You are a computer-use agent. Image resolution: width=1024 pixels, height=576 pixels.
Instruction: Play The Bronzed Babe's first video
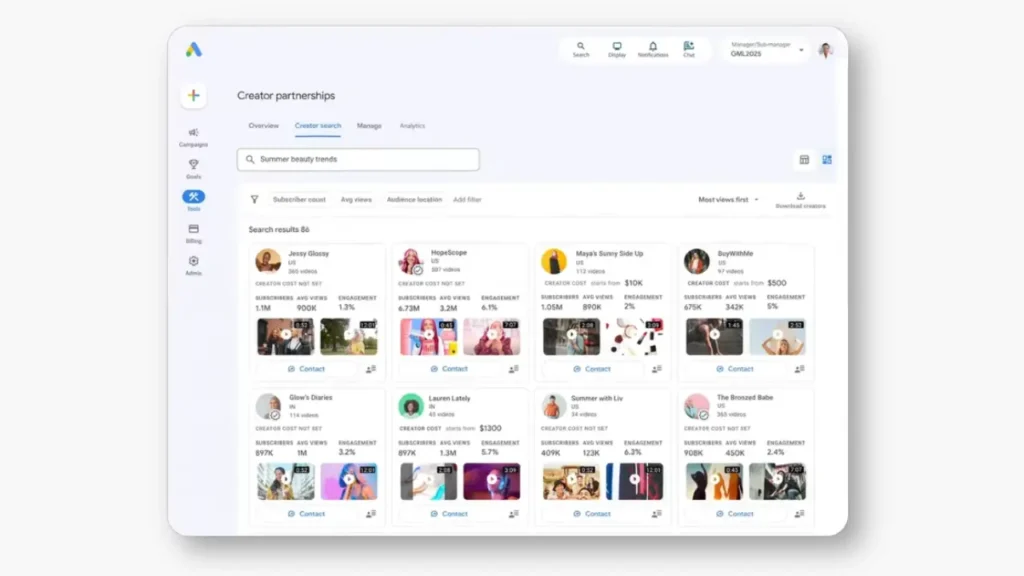tap(714, 481)
